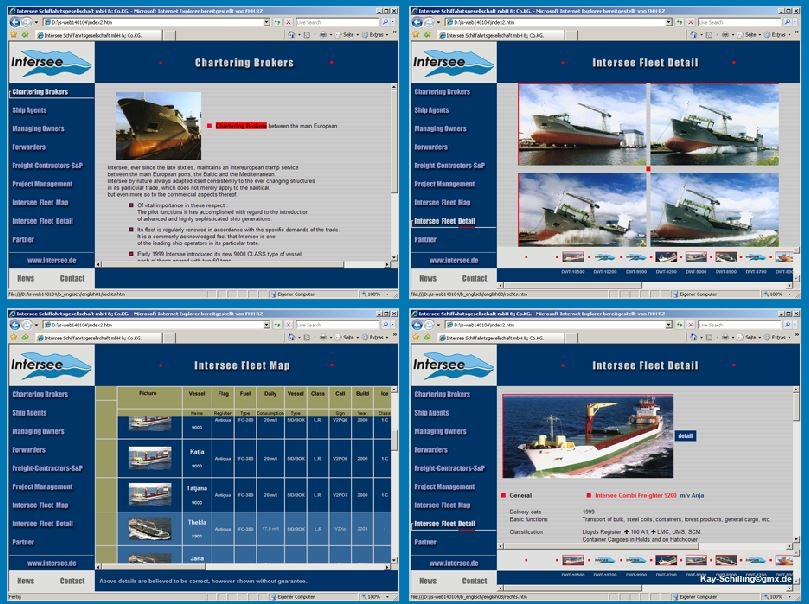
Task: Click the Intersee logo on the Fleet Map page
Action: [x=50, y=367]
